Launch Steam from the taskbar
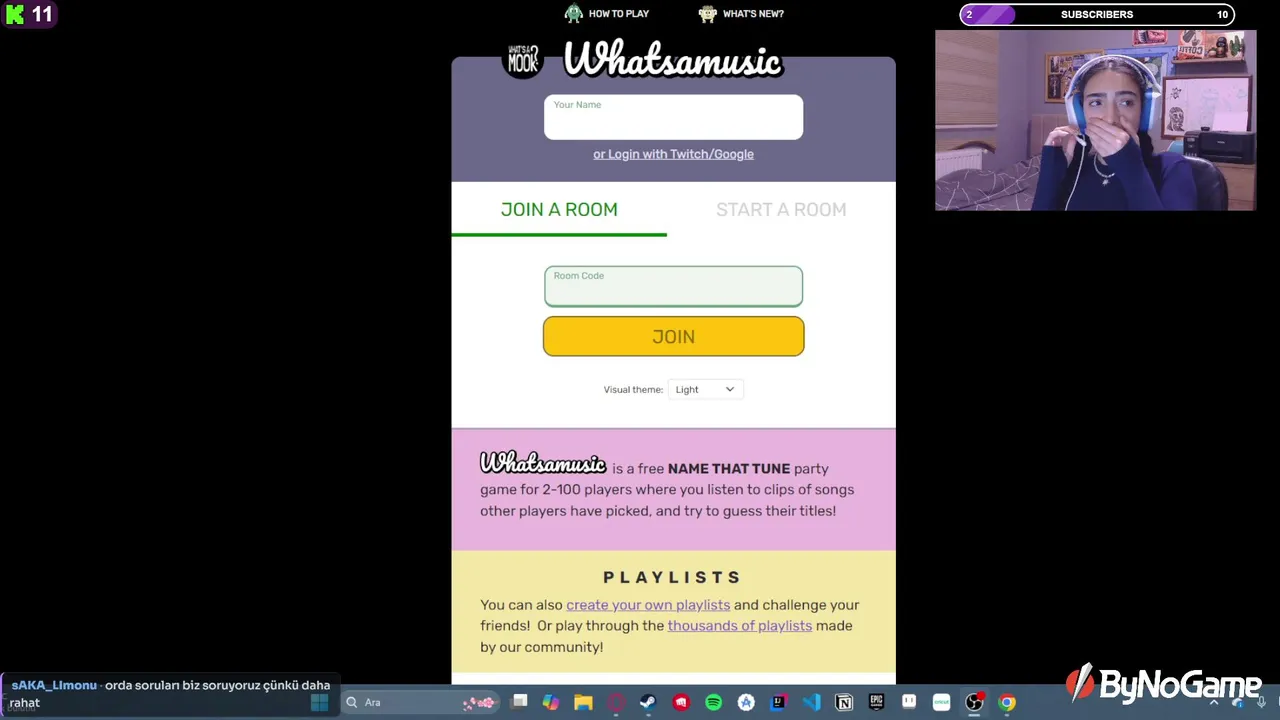Image resolution: width=1280 pixels, height=720 pixels. pyautogui.click(x=648, y=702)
